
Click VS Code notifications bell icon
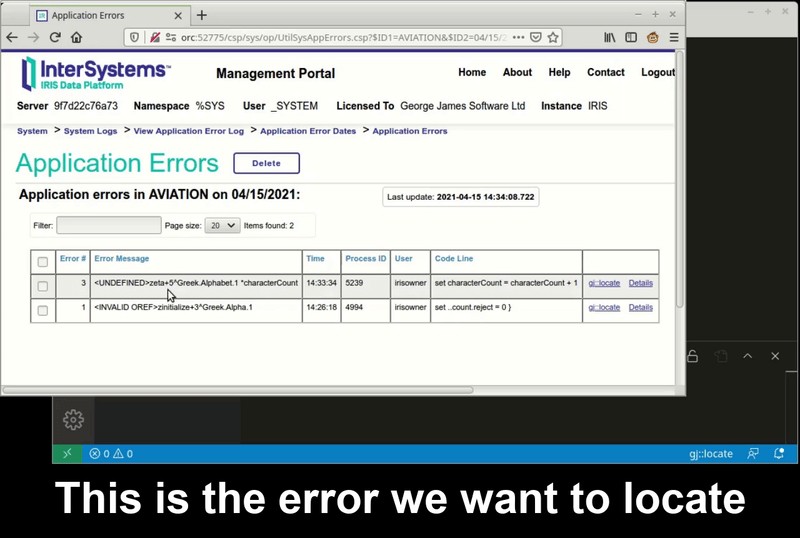point(779,453)
